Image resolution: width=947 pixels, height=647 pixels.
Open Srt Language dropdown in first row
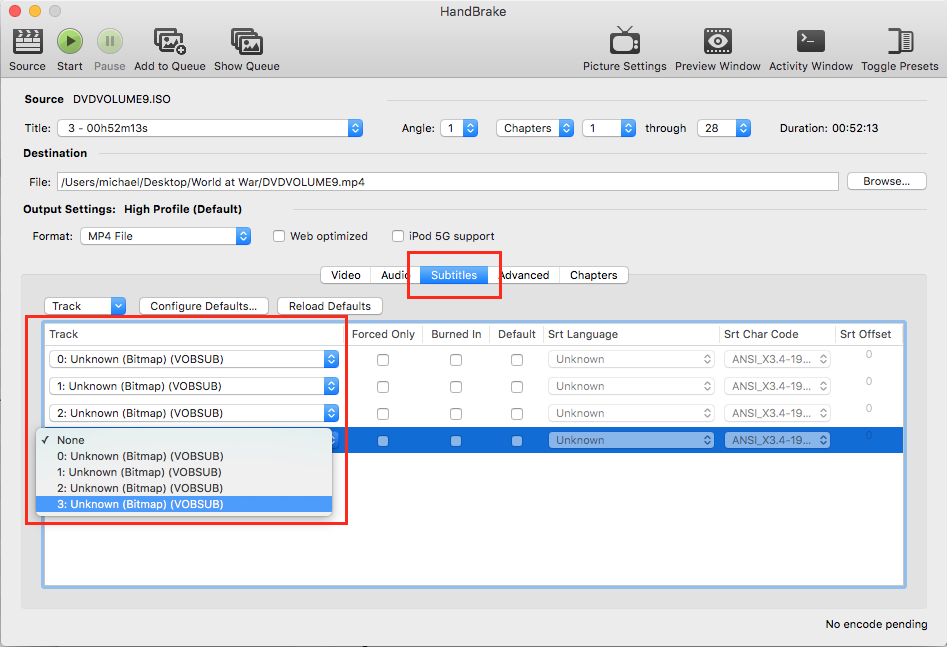click(631, 359)
